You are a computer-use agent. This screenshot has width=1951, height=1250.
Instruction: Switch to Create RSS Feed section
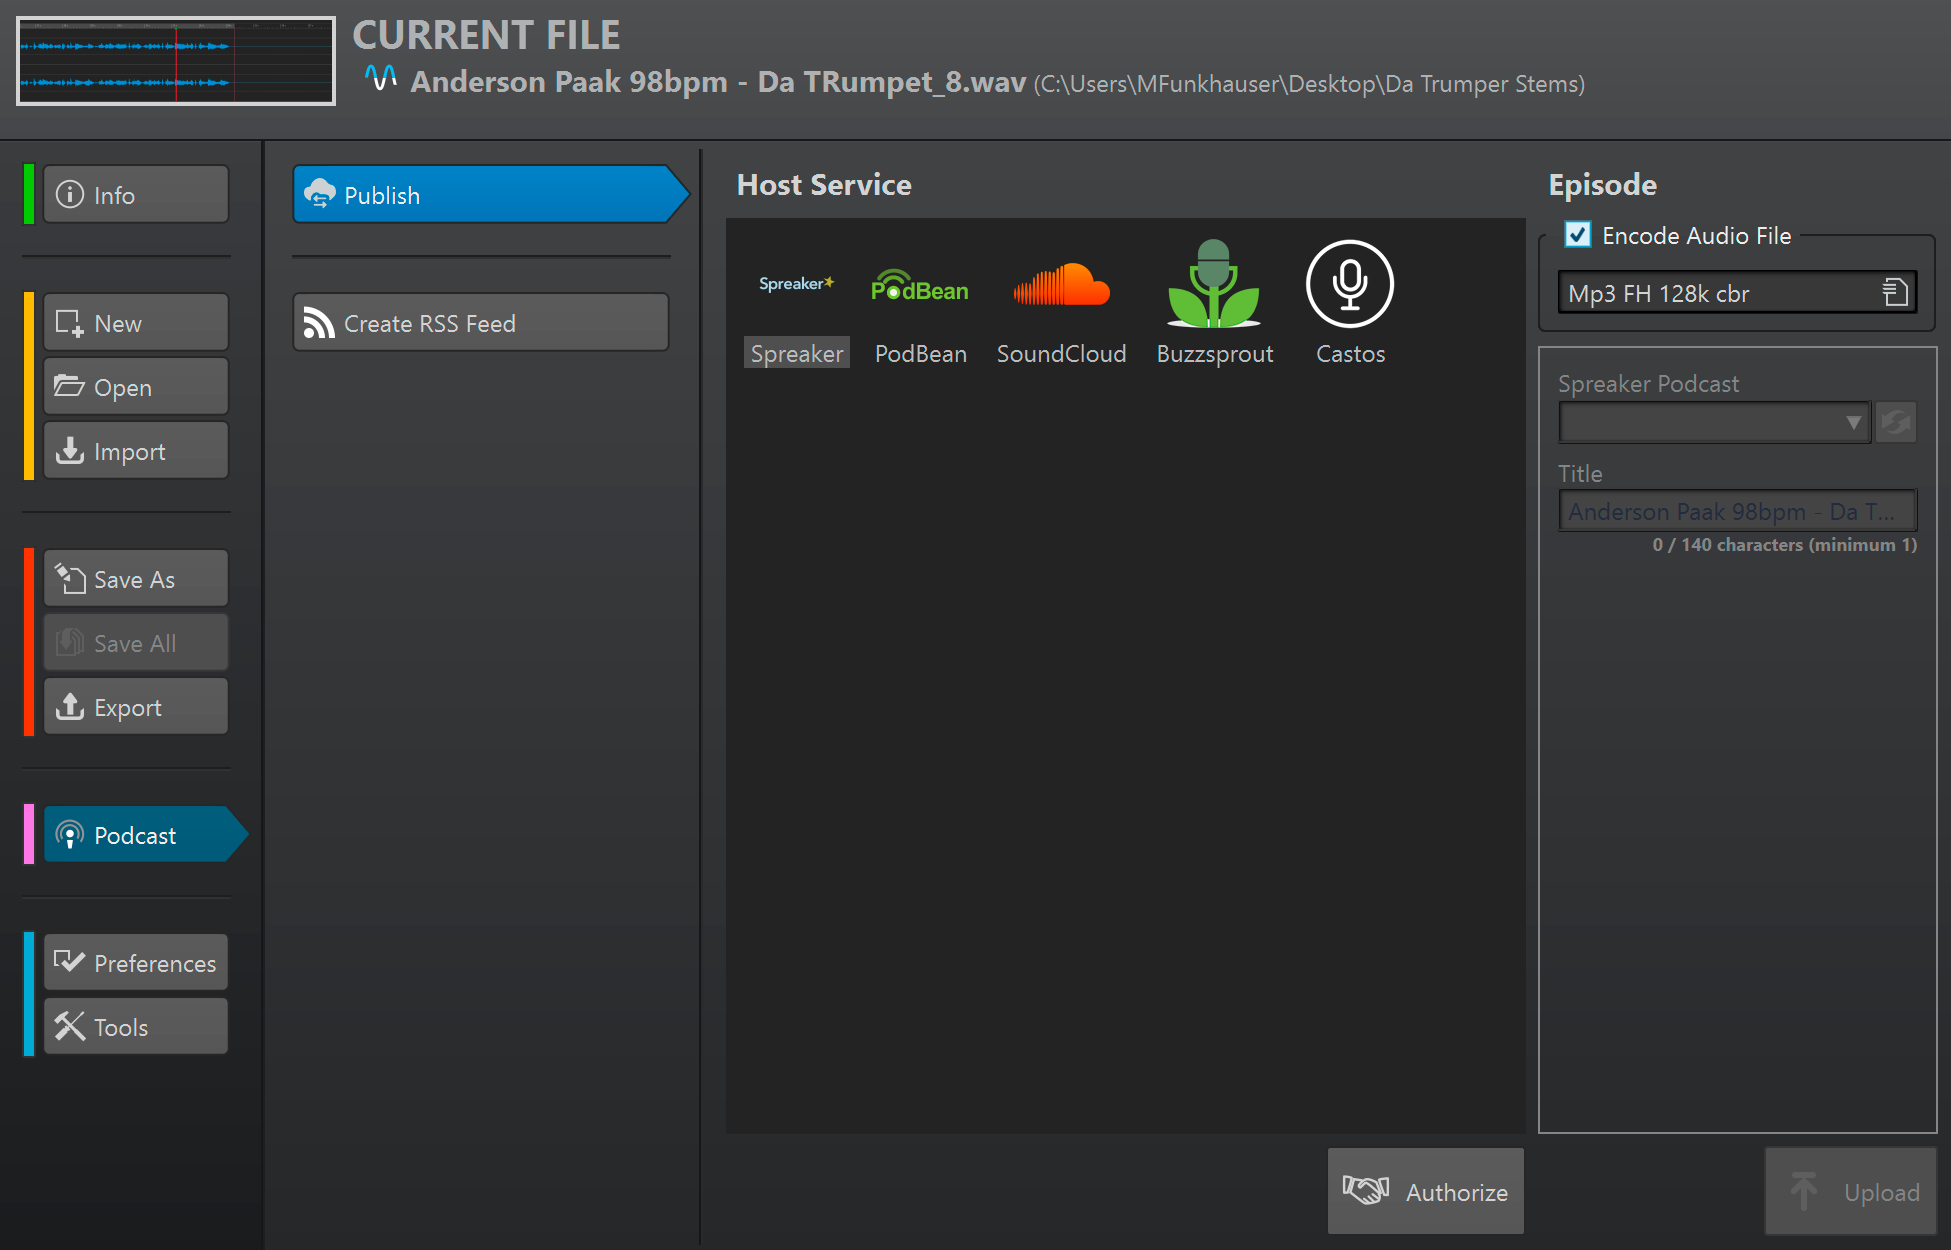click(x=480, y=323)
